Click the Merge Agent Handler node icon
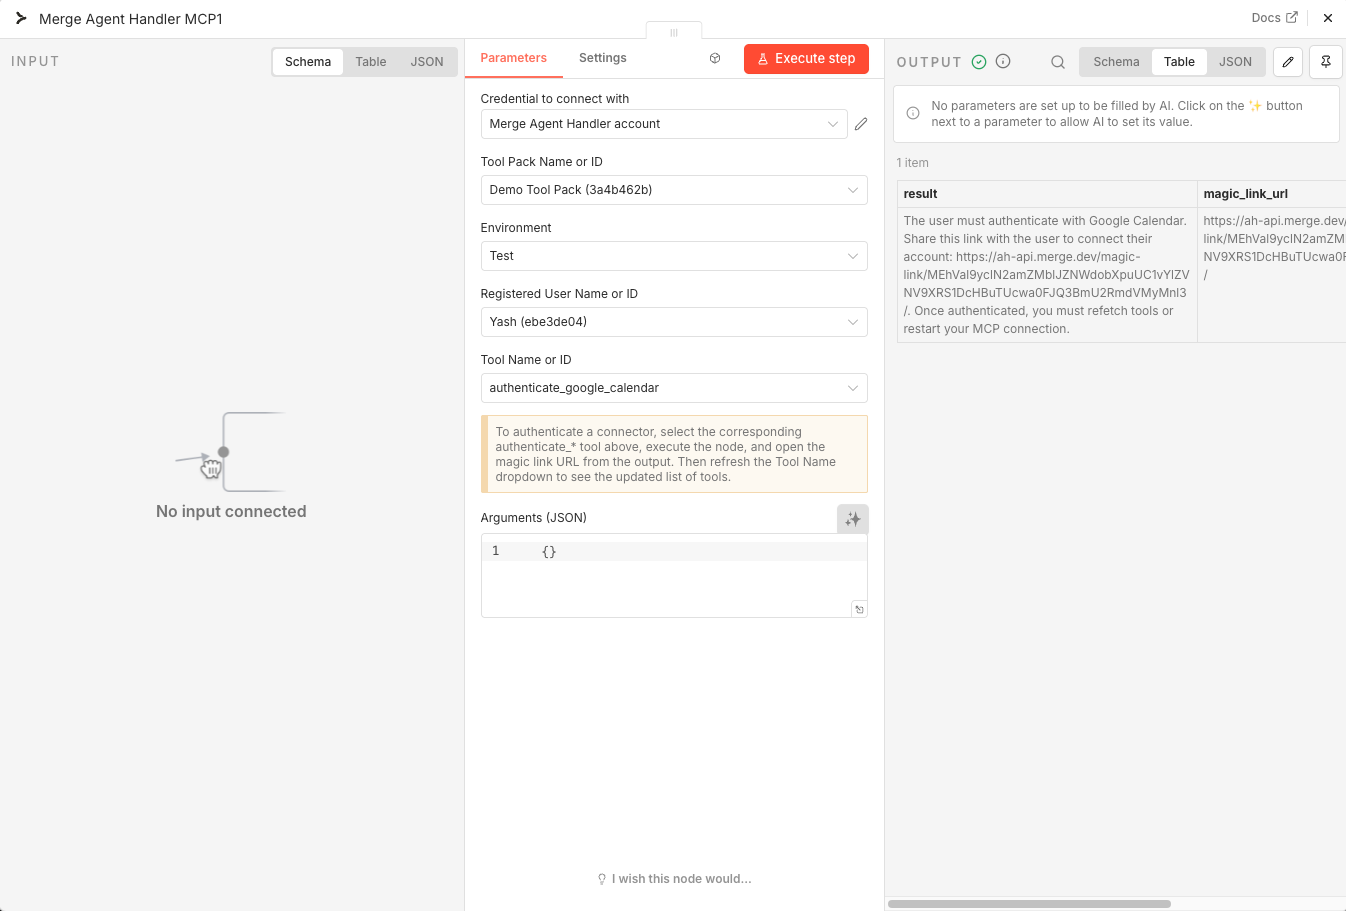Viewport: 1346px width, 911px height. click(21, 18)
